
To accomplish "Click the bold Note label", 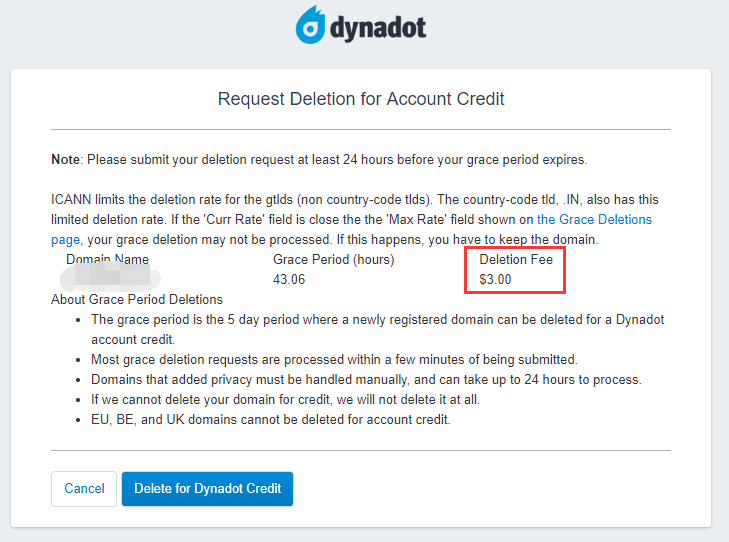I will click(66, 159).
